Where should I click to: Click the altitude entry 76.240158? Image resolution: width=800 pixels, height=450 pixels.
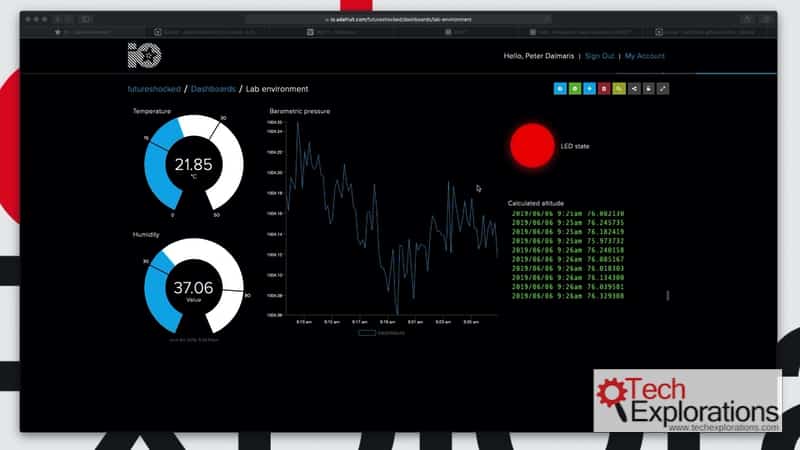point(568,251)
